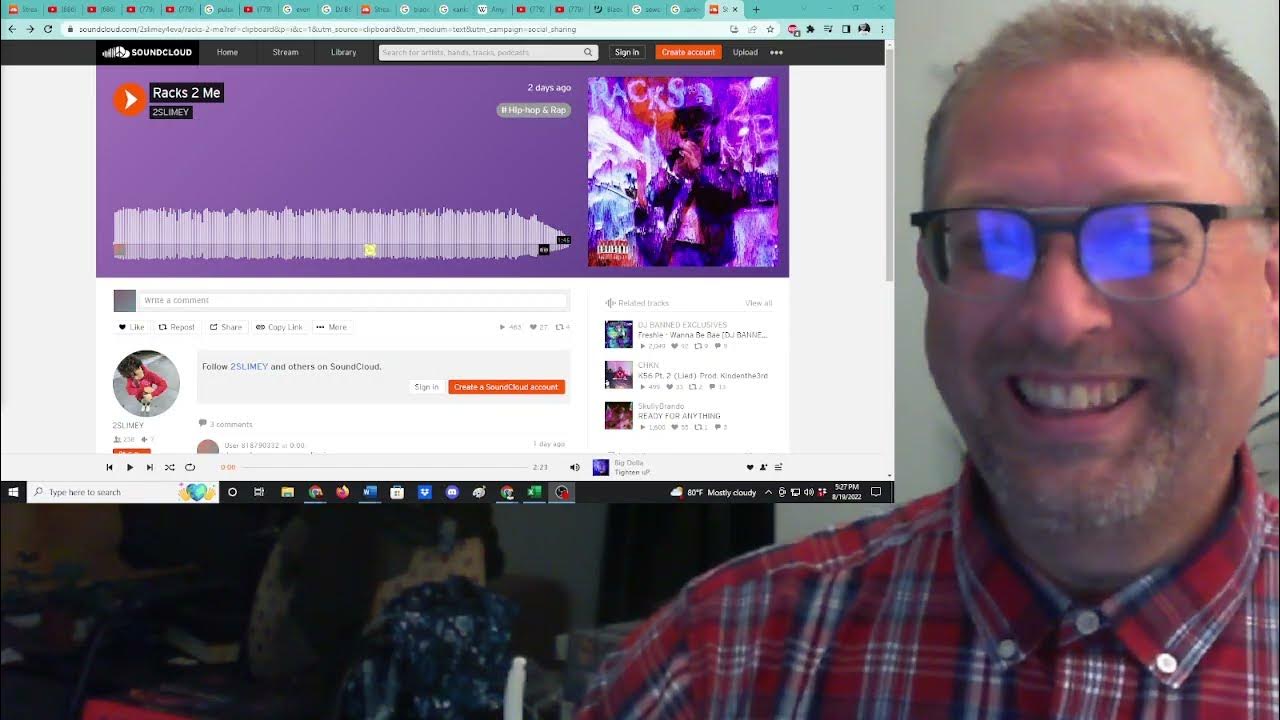Image resolution: width=1280 pixels, height=720 pixels.
Task: Toggle repeat in the player
Action: click(189, 467)
